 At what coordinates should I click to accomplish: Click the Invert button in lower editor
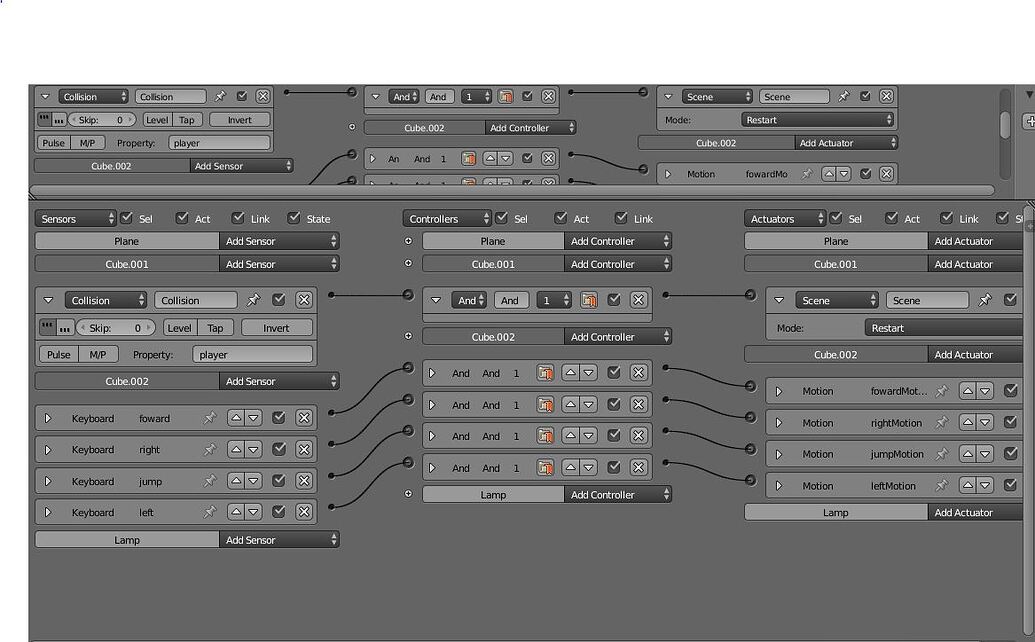click(x=276, y=328)
